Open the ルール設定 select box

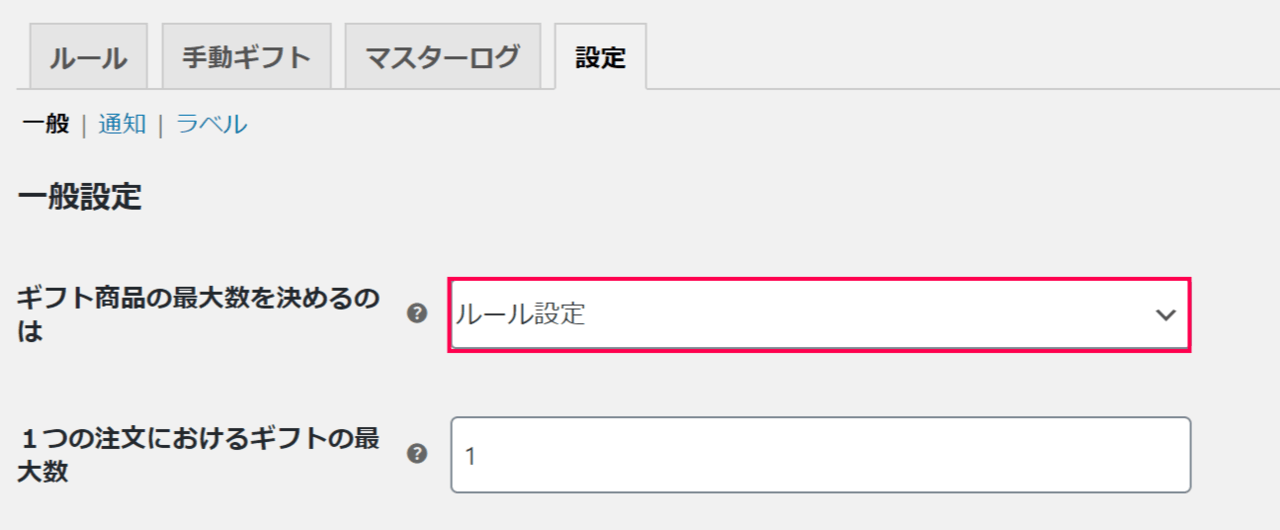820,315
